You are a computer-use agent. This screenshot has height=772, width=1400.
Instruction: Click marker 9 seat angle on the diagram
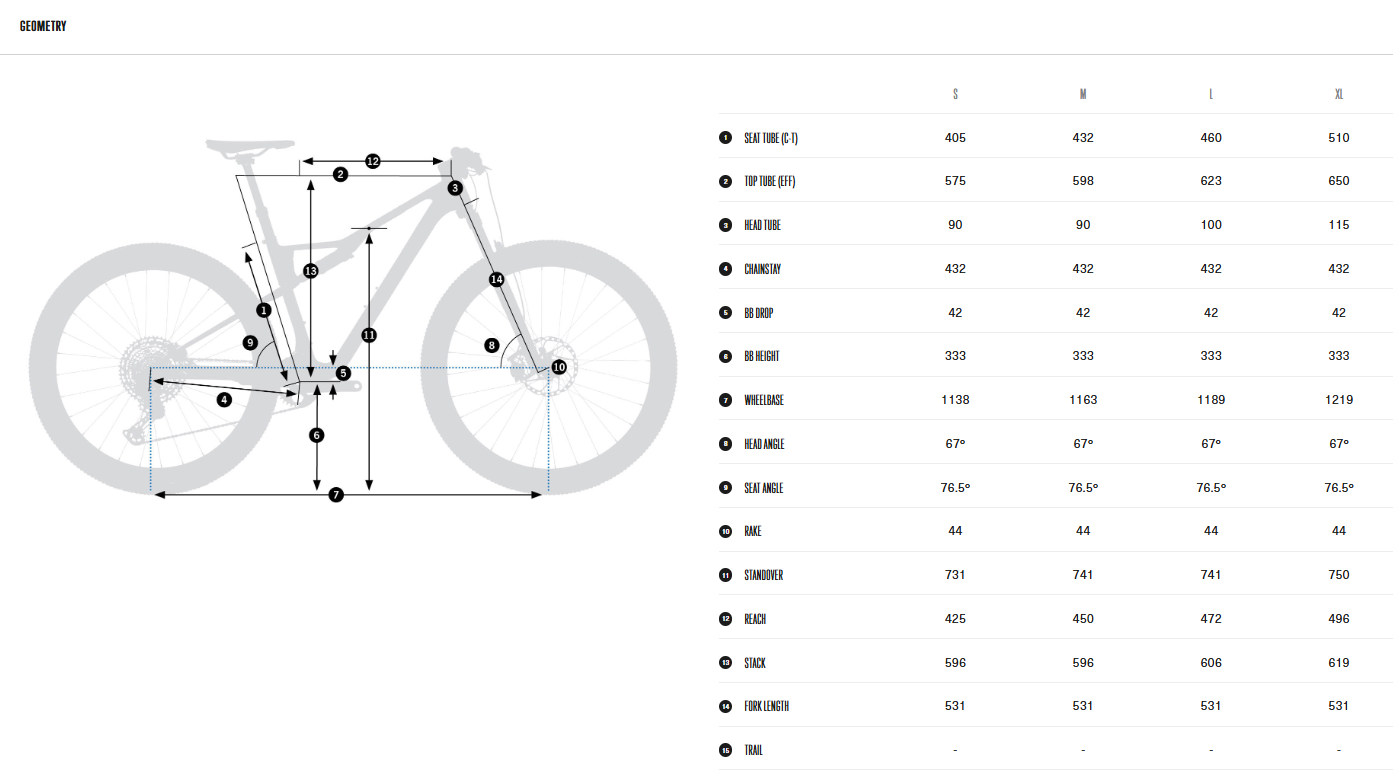pos(250,343)
